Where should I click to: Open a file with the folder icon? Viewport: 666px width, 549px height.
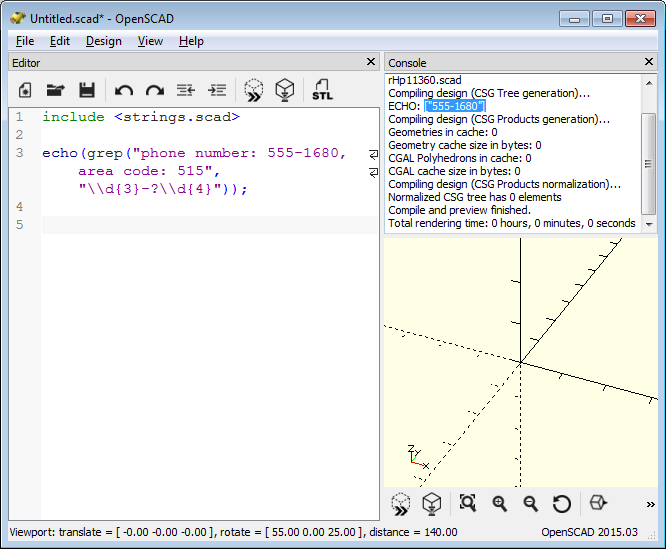(55, 90)
